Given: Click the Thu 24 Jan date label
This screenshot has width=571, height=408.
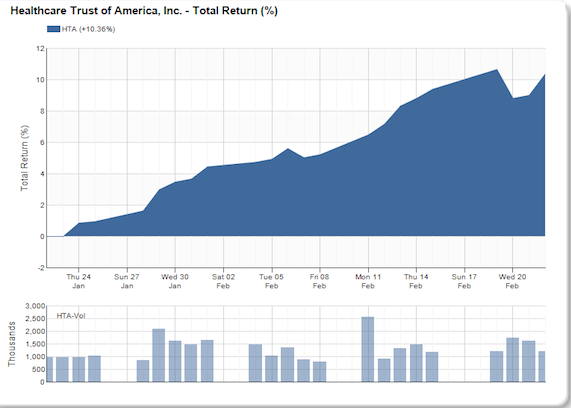Looking at the screenshot, I should tap(78, 281).
